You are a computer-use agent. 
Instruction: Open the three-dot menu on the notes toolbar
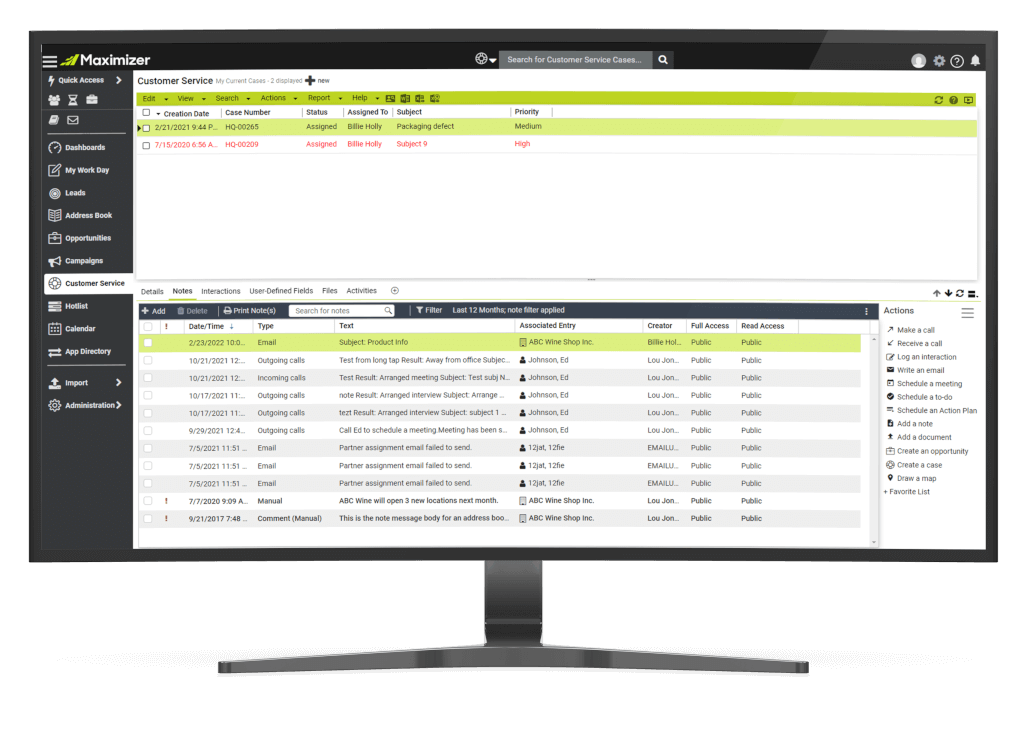coord(866,311)
